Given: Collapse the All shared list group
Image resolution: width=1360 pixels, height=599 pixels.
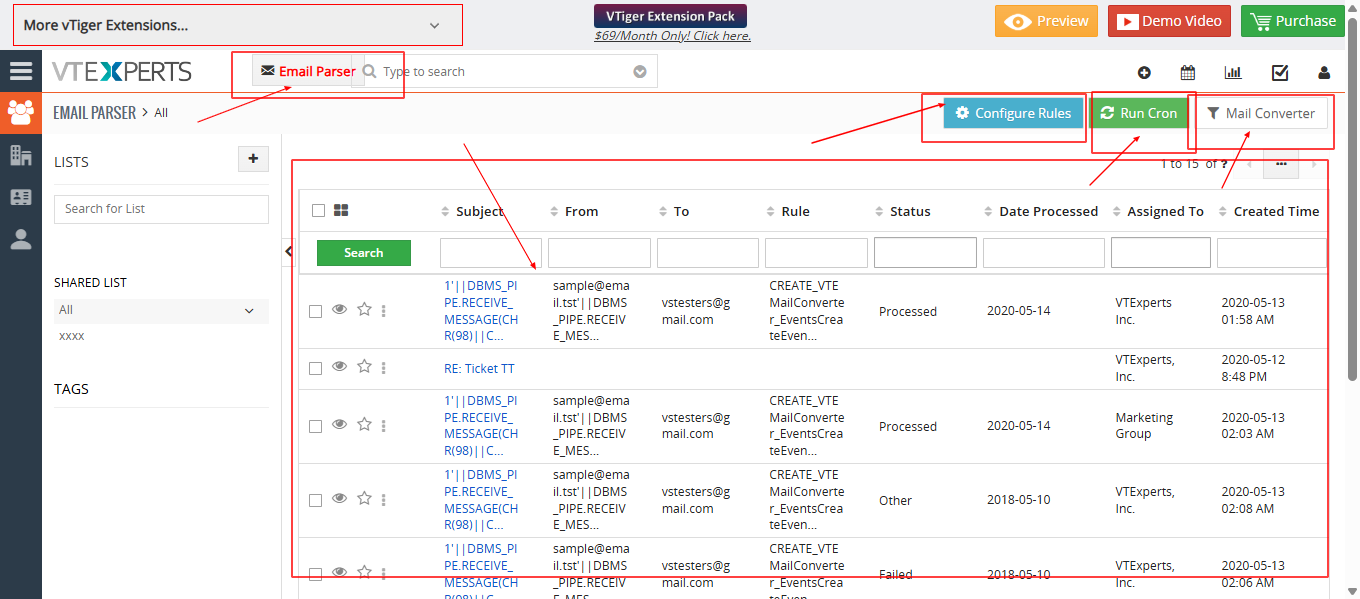Looking at the screenshot, I should click(x=249, y=311).
